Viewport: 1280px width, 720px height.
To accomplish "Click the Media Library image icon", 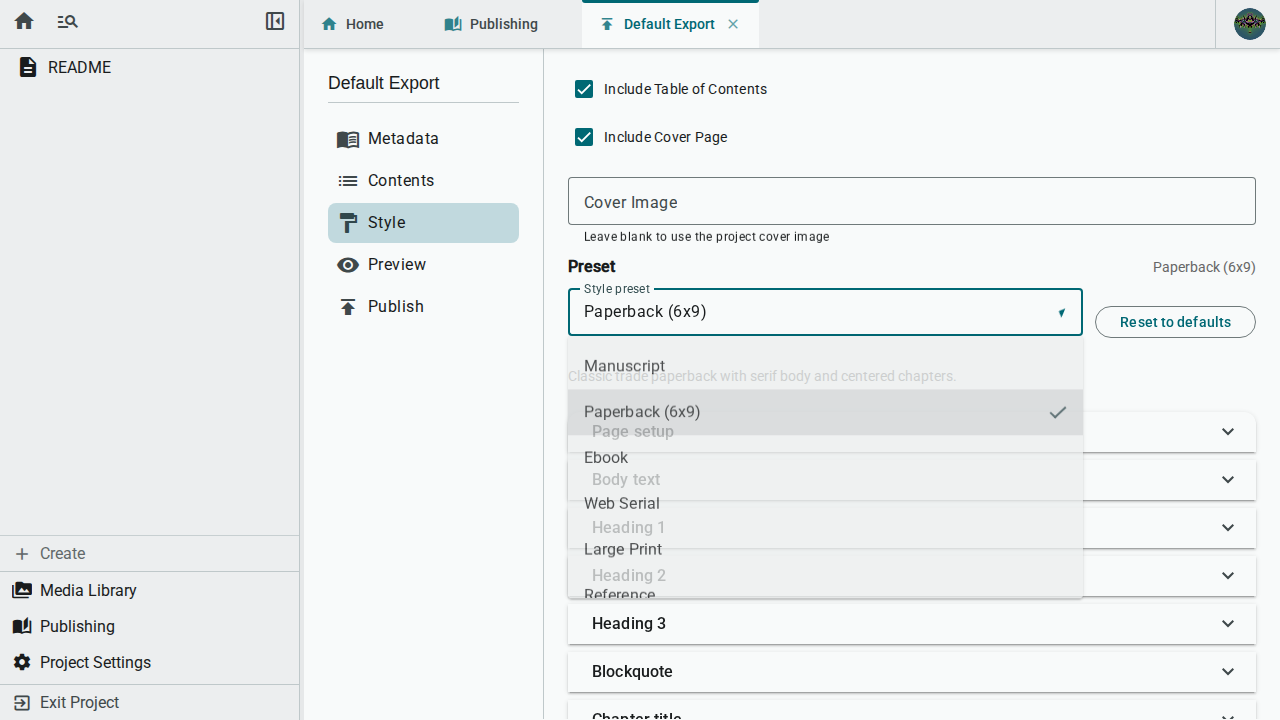I will click(22, 590).
